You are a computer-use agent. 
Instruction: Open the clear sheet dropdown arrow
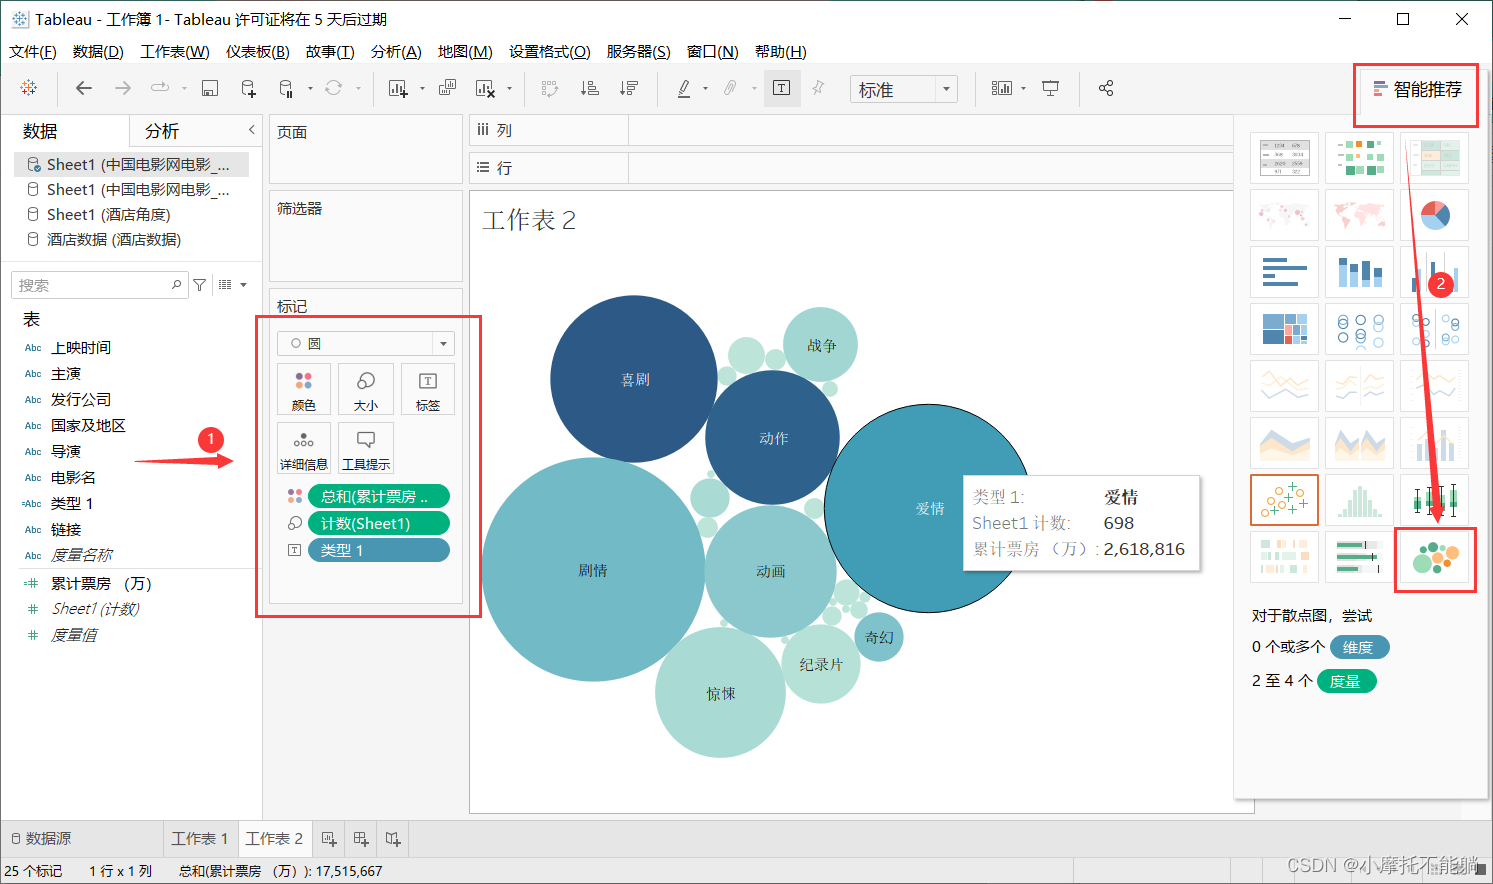pyautogui.click(x=509, y=89)
